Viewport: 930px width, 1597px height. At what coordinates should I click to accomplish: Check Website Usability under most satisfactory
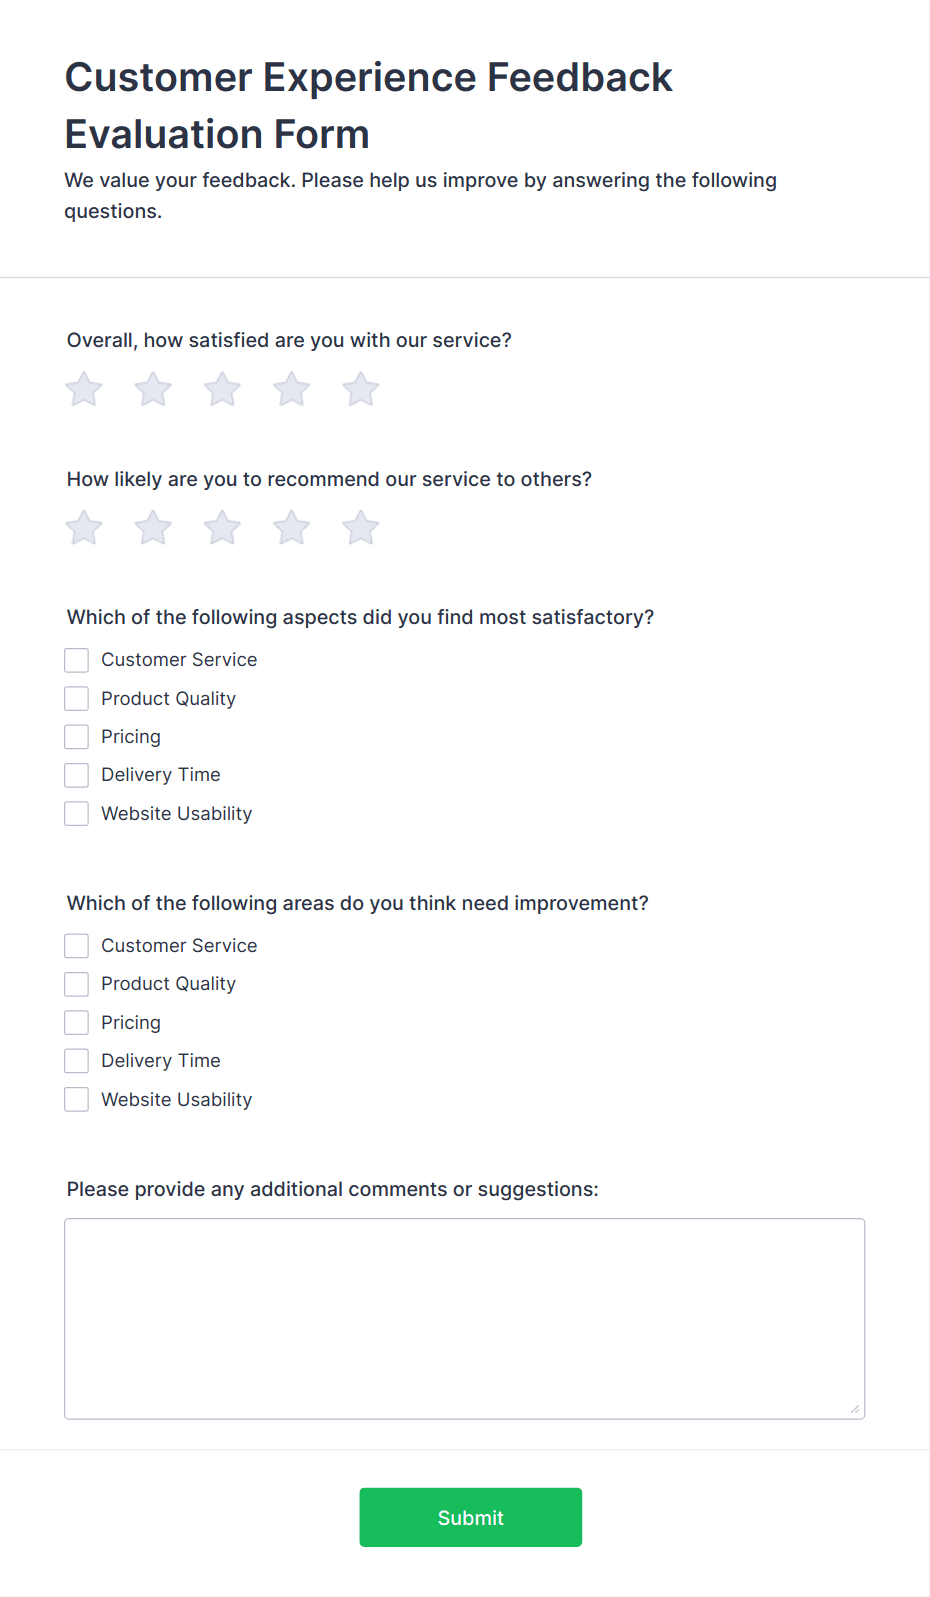click(x=77, y=814)
